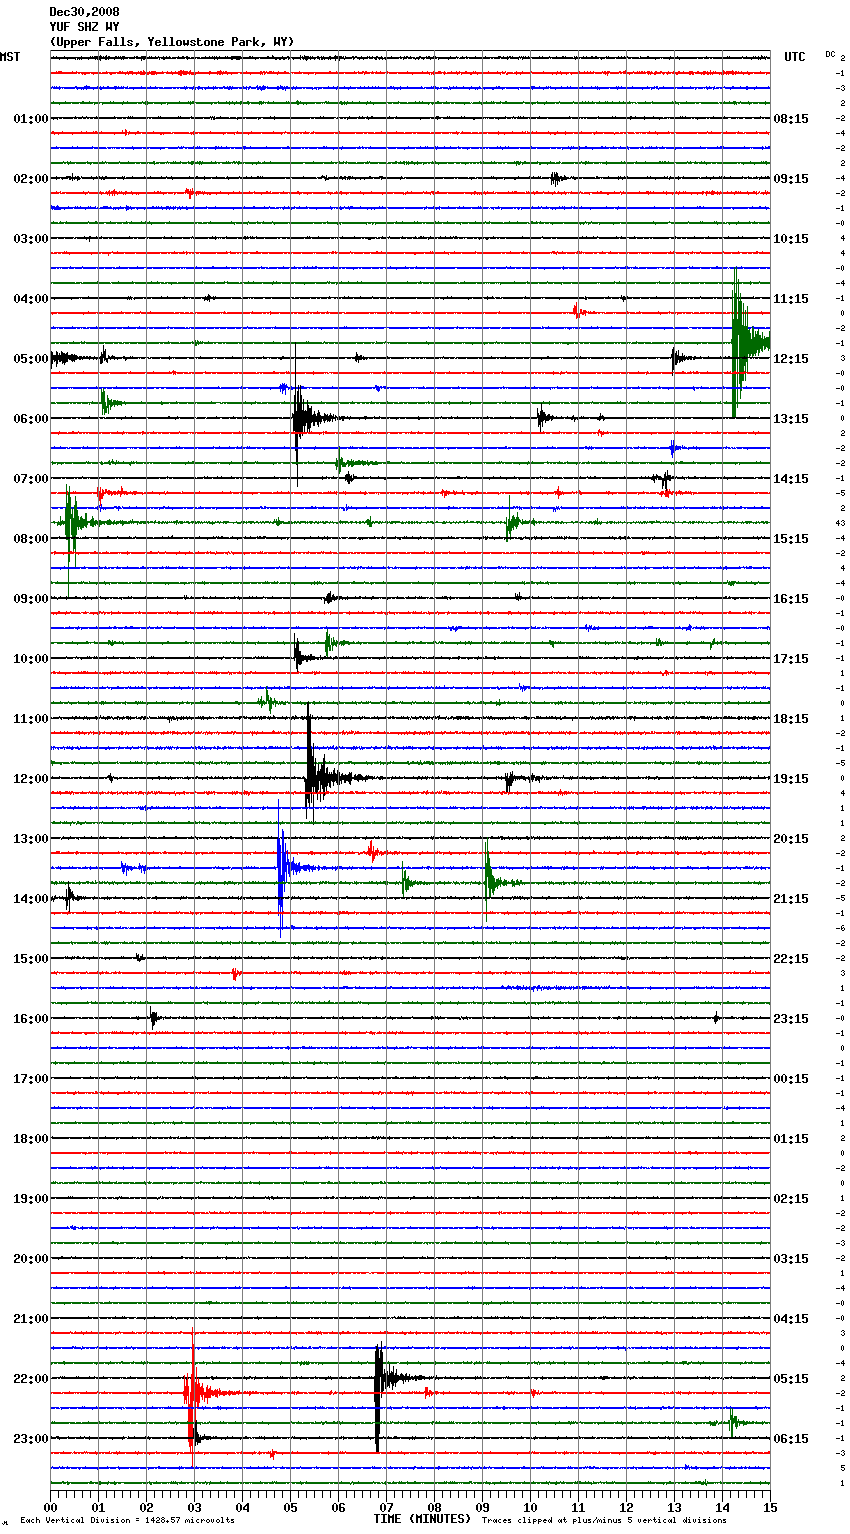Click minute tick 00 on bottom axis
850x1534 pixels.
(50, 1507)
